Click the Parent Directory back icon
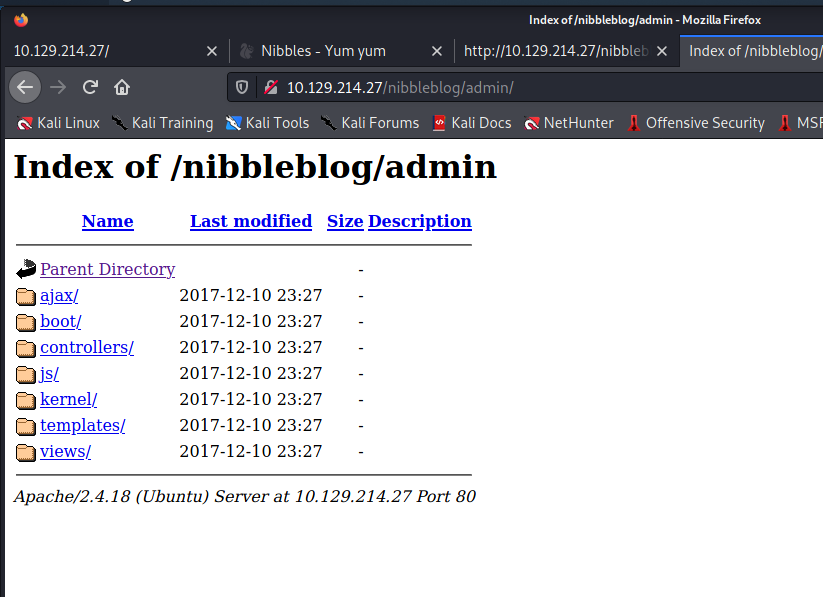Screen dimensions: 823x597 coord(26,269)
